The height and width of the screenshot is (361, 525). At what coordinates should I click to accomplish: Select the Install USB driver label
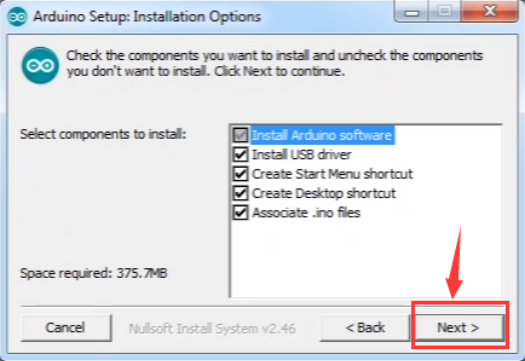302,155
